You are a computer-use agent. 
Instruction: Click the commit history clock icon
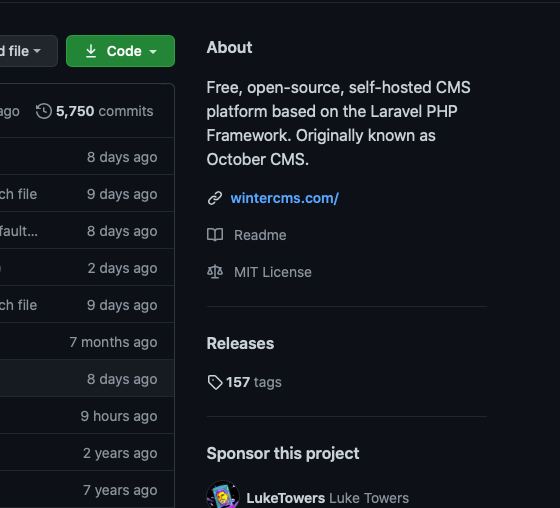[x=44, y=111]
